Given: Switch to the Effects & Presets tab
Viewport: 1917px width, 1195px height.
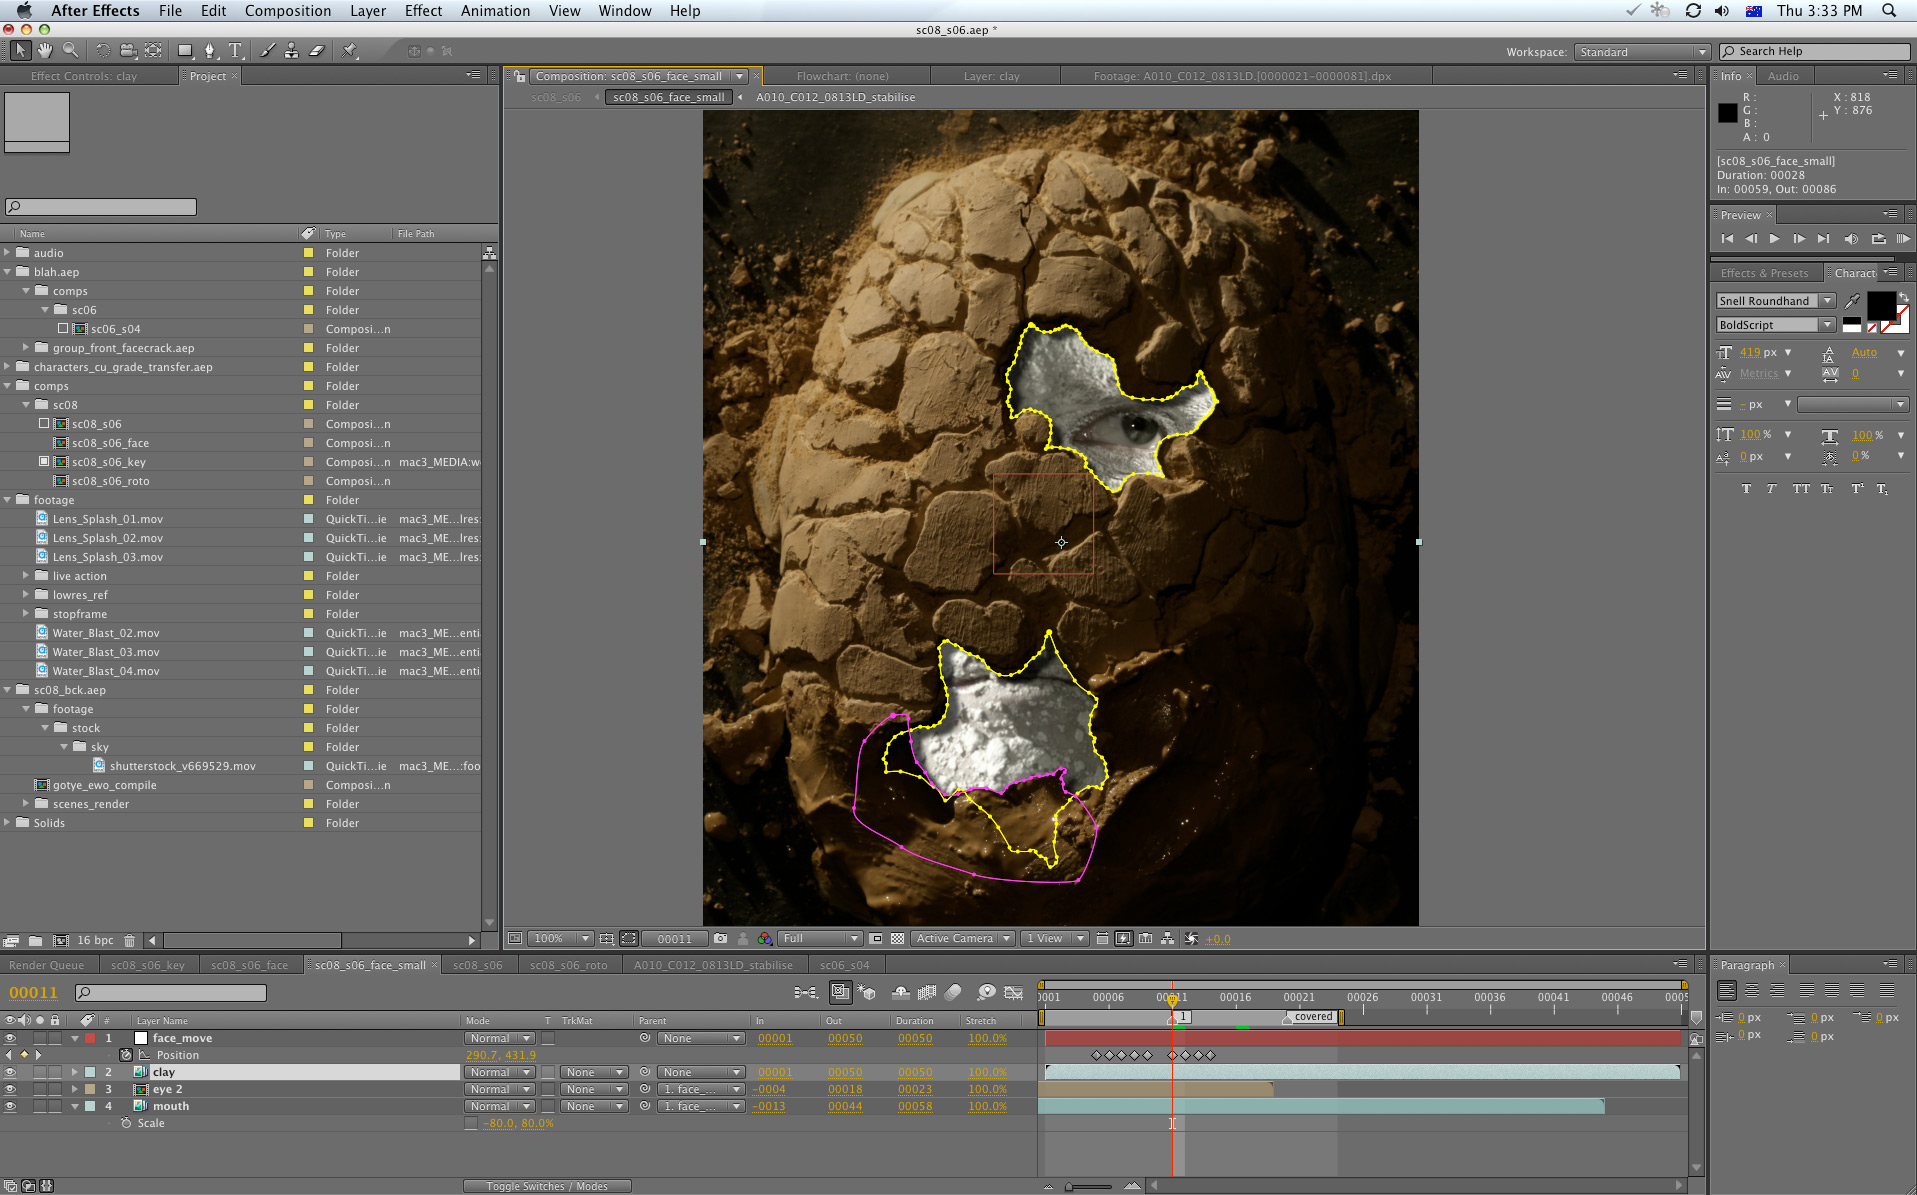Looking at the screenshot, I should coord(1764,273).
